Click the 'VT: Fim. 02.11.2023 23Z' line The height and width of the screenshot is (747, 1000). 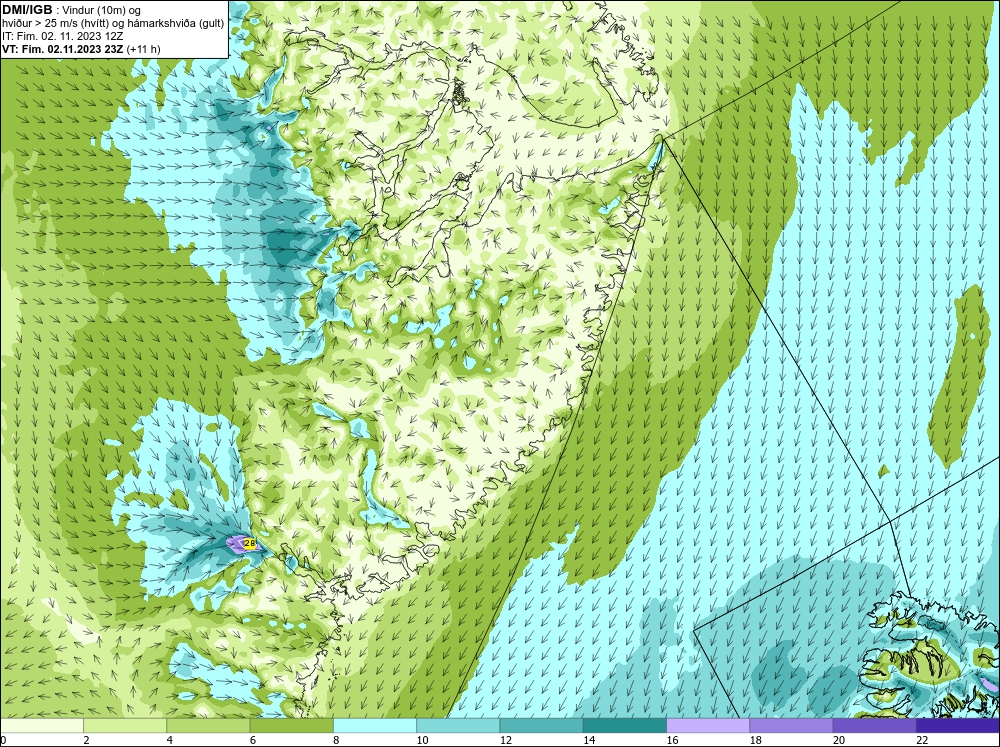(63, 49)
